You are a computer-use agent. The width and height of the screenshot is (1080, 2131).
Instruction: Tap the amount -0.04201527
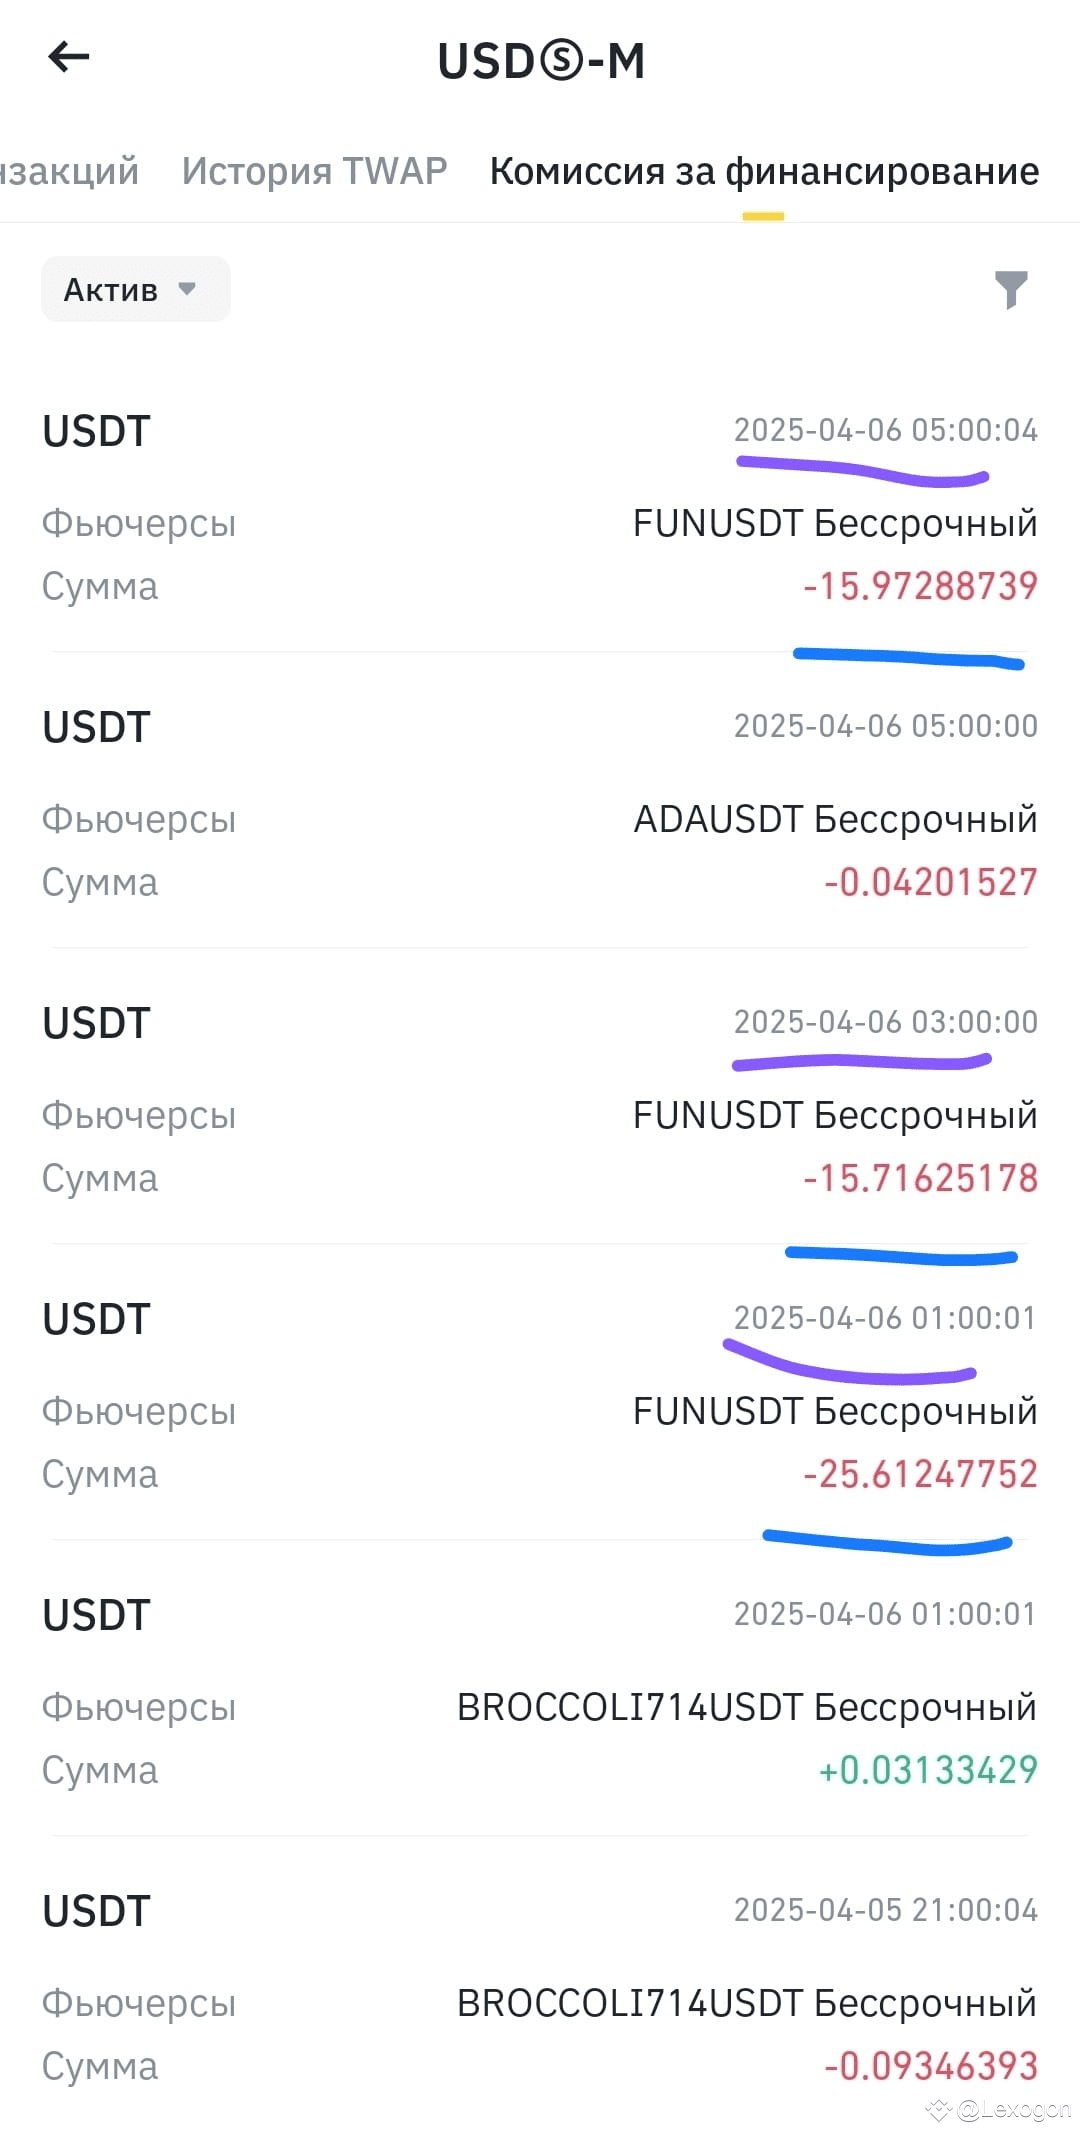(x=930, y=882)
